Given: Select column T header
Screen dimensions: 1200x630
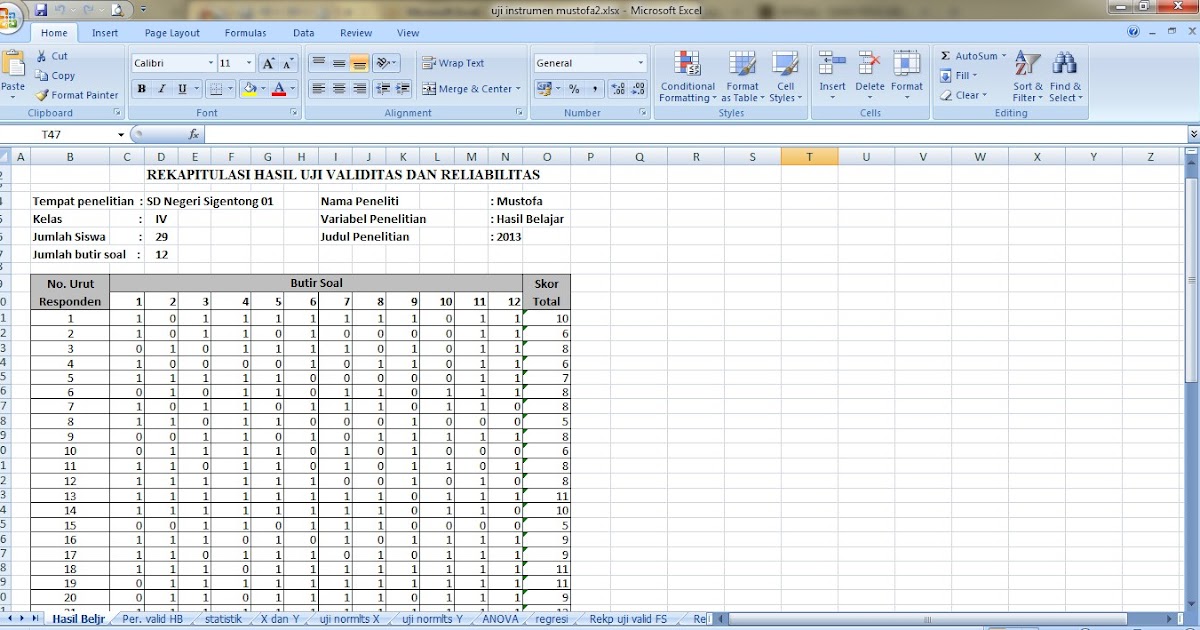Looking at the screenshot, I should (809, 156).
